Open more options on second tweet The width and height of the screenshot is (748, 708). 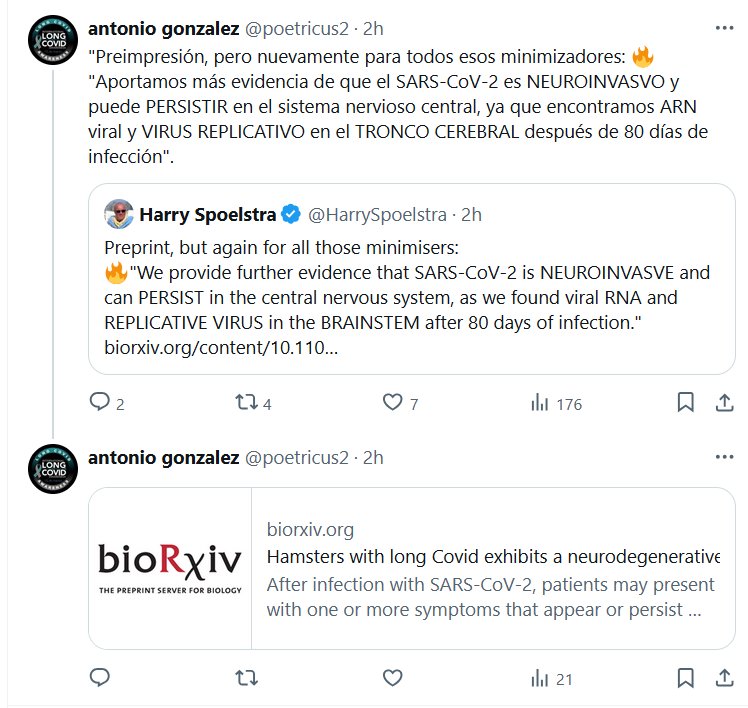point(724,457)
